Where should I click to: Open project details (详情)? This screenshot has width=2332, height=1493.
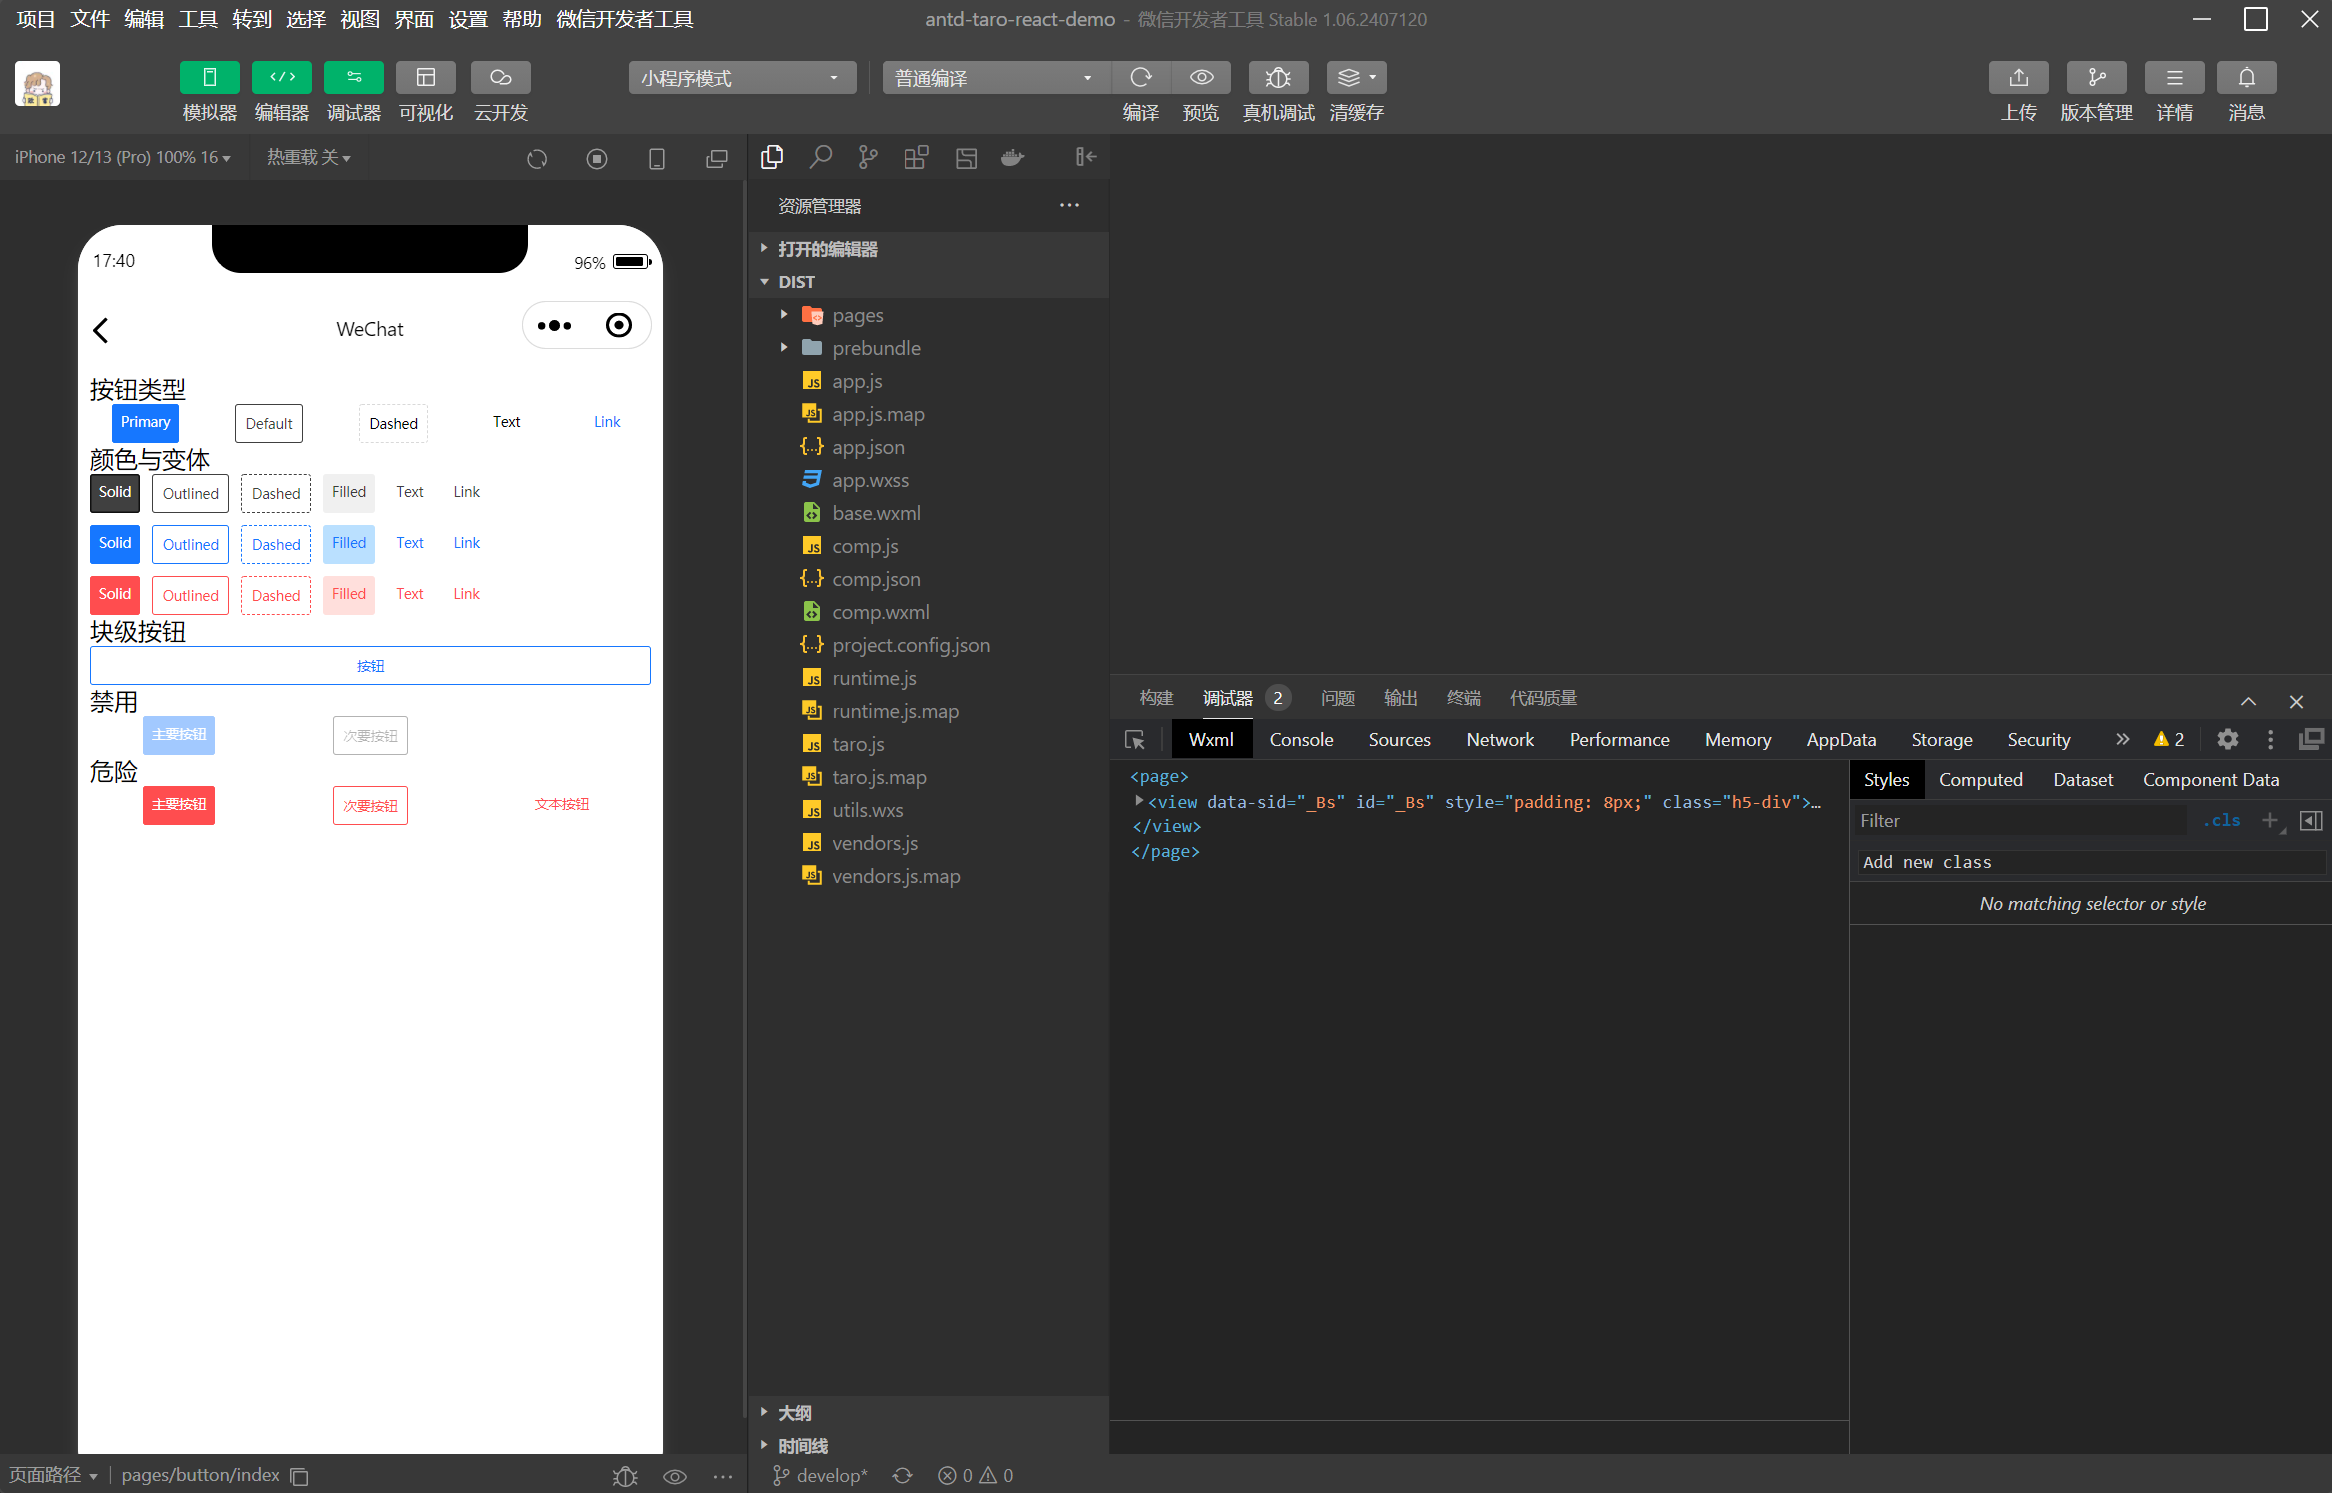(x=2174, y=77)
